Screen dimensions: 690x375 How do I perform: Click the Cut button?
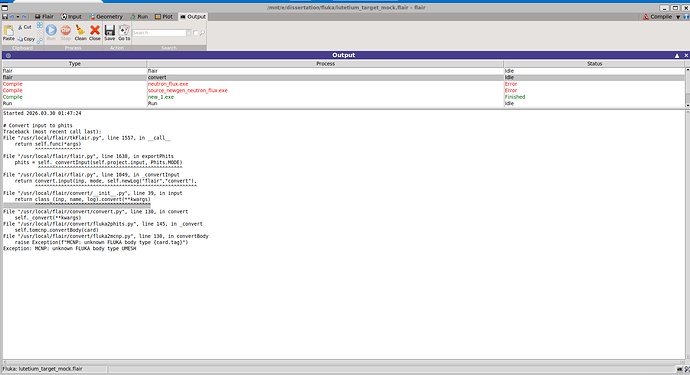[x=25, y=27]
